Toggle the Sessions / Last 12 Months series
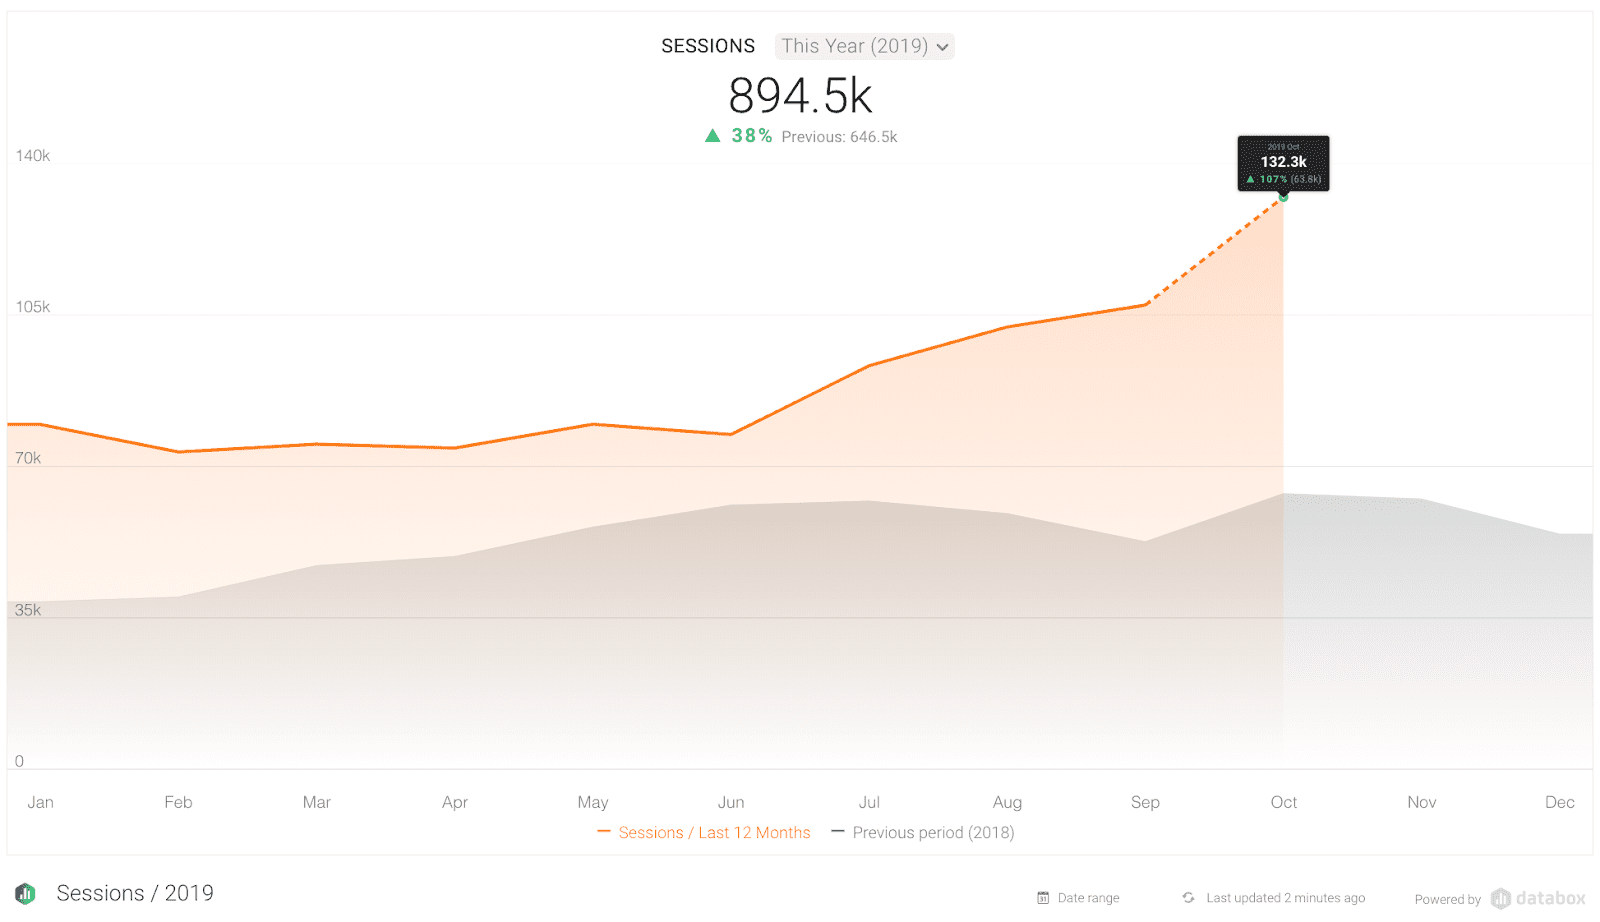This screenshot has height=922, width=1600. 714,833
